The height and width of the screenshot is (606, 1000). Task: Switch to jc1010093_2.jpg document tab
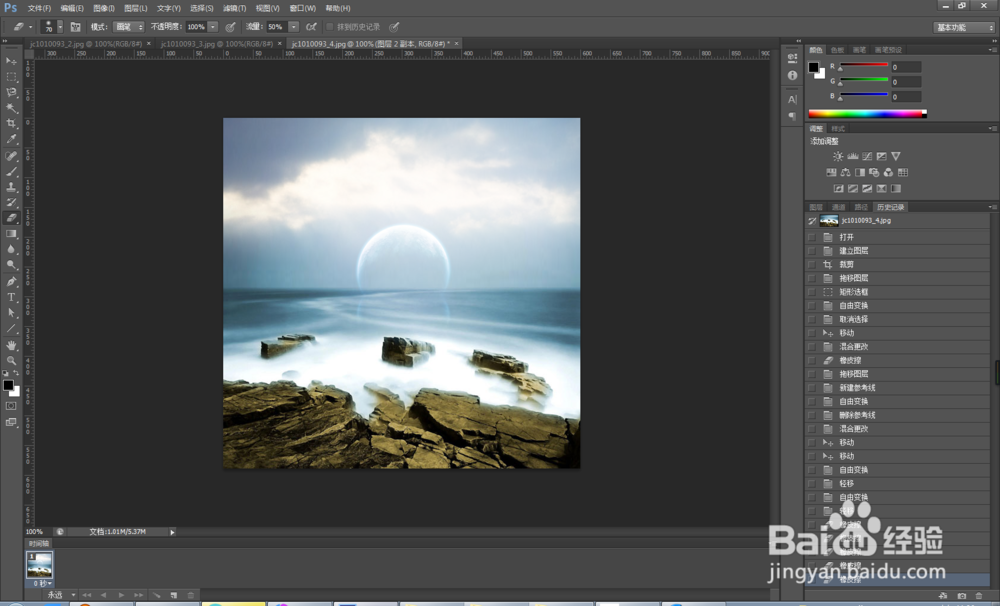pyautogui.click(x=86, y=43)
